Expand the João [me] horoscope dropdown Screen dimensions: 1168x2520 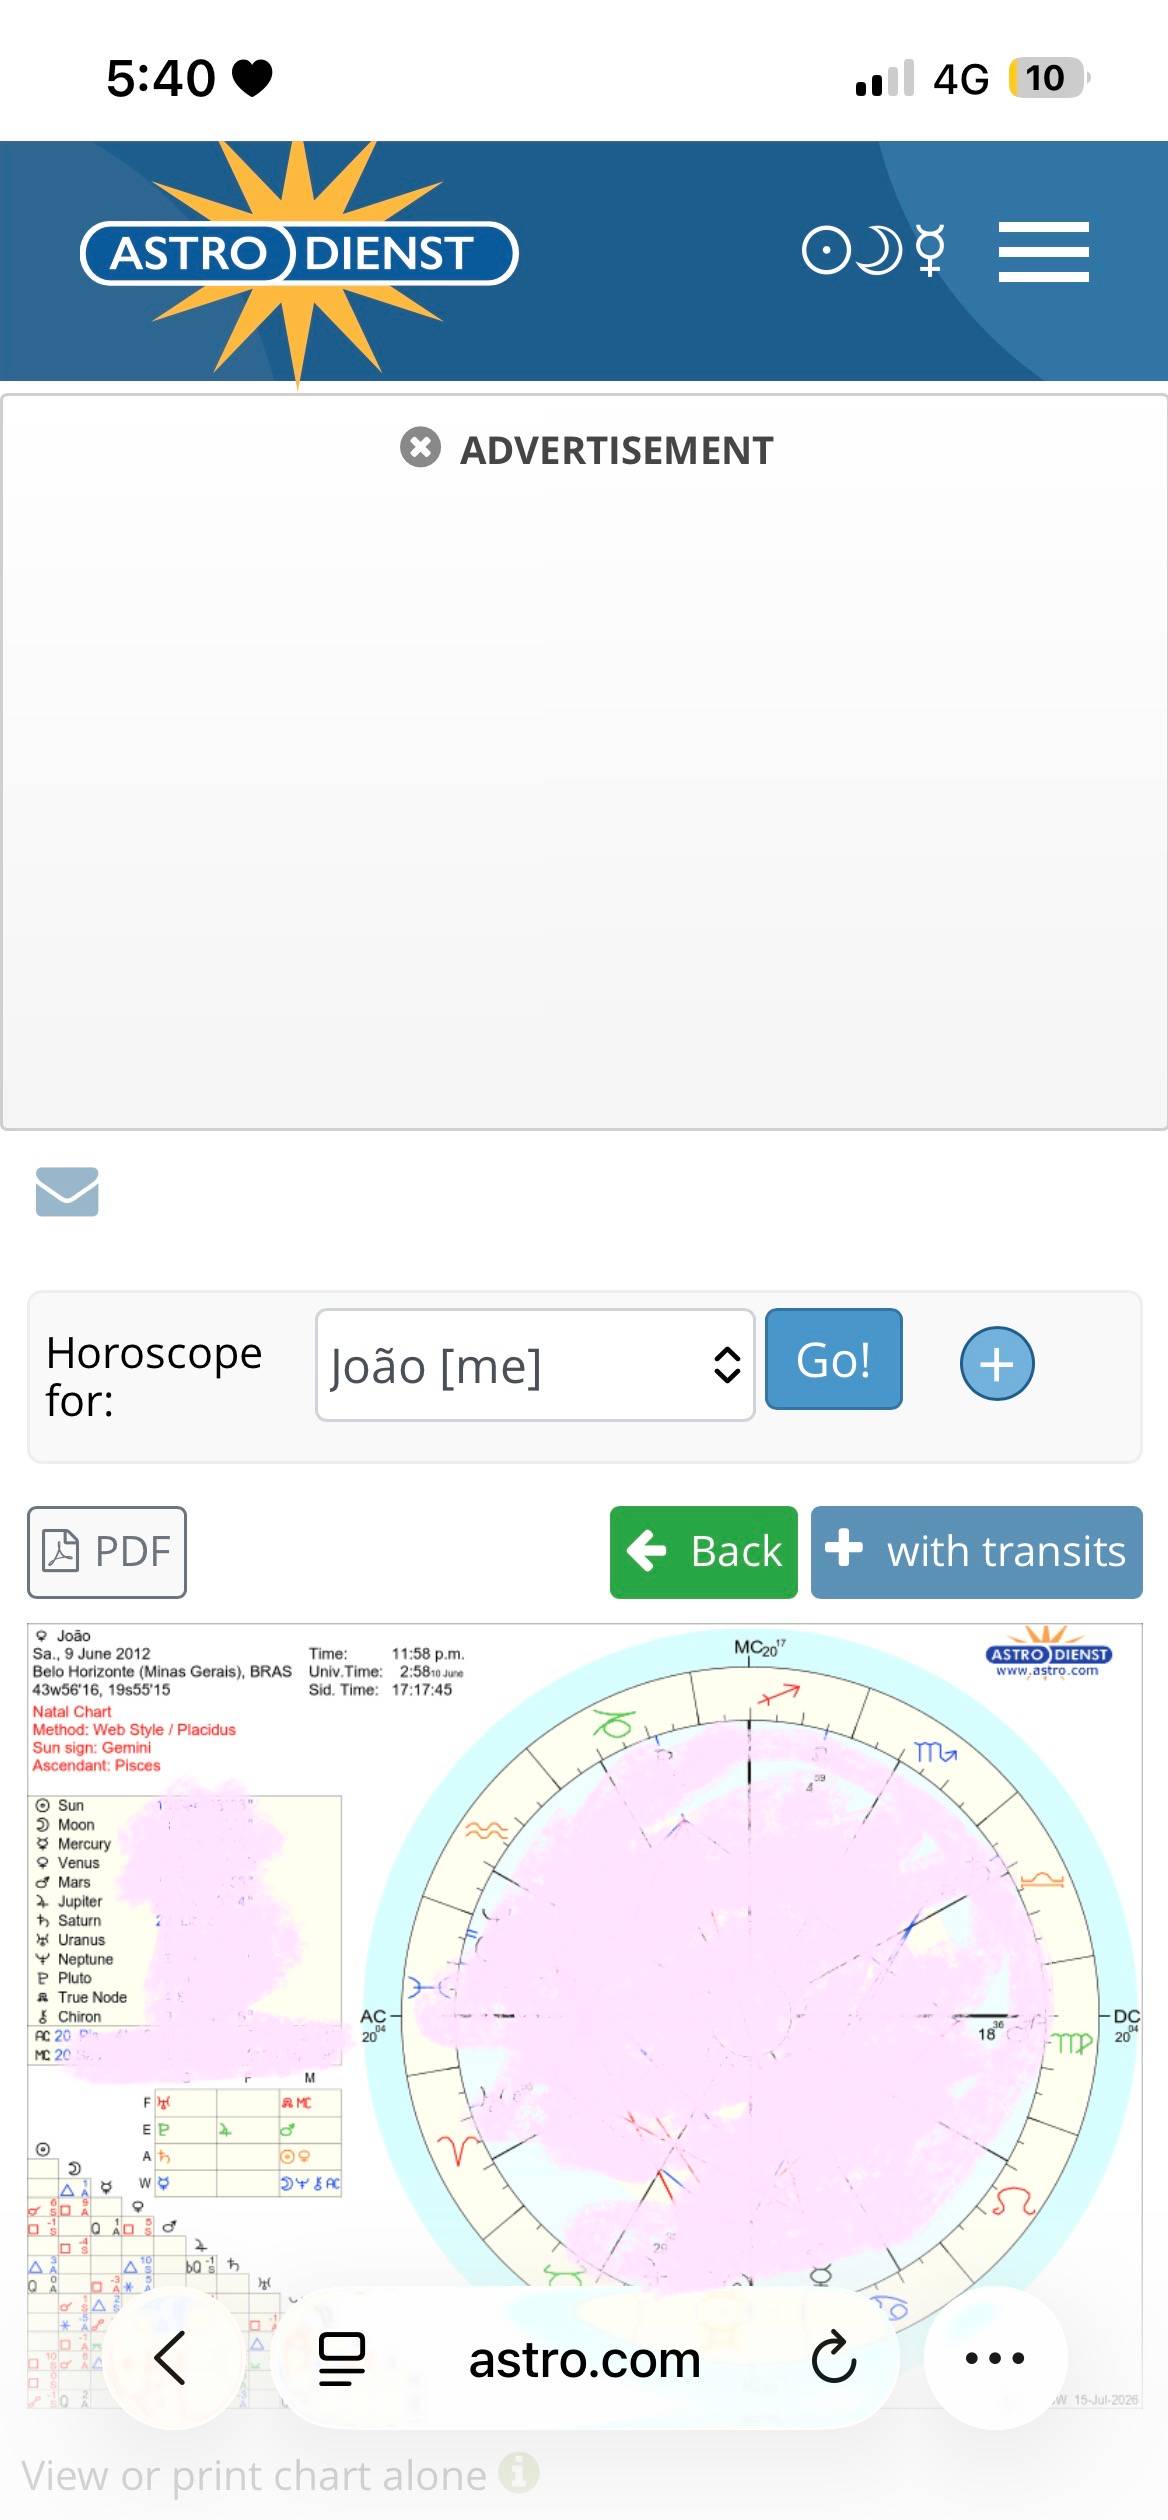point(535,1364)
